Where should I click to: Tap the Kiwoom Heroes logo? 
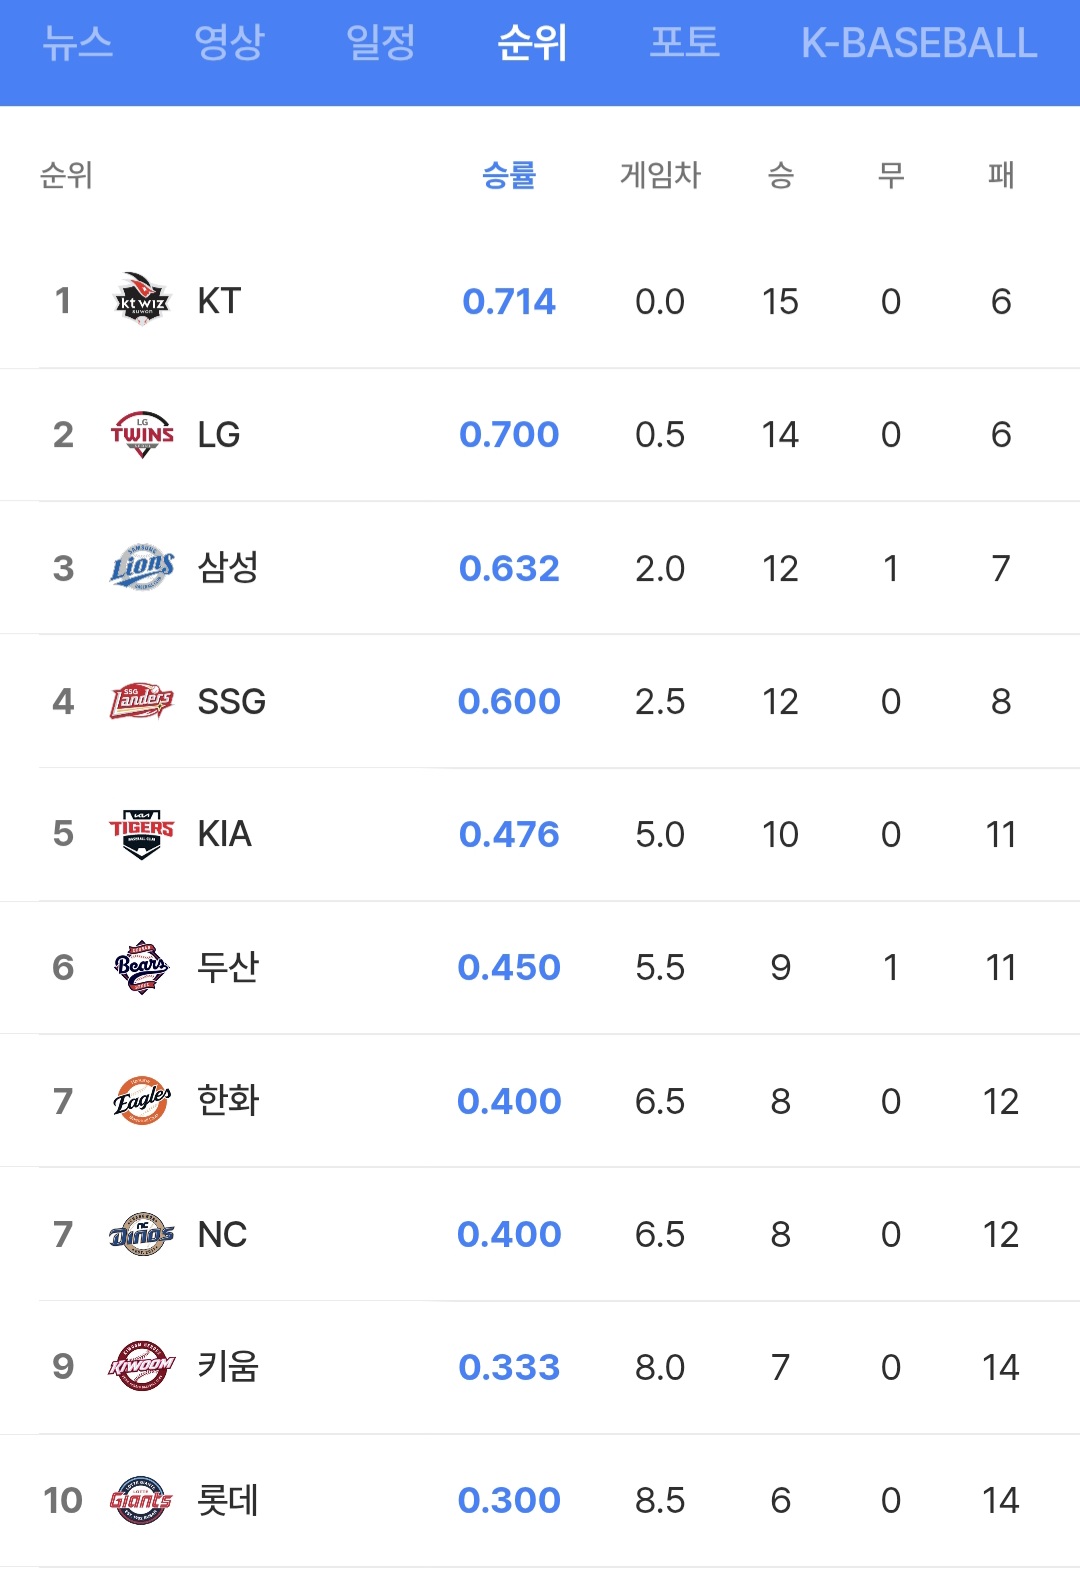click(x=142, y=1366)
